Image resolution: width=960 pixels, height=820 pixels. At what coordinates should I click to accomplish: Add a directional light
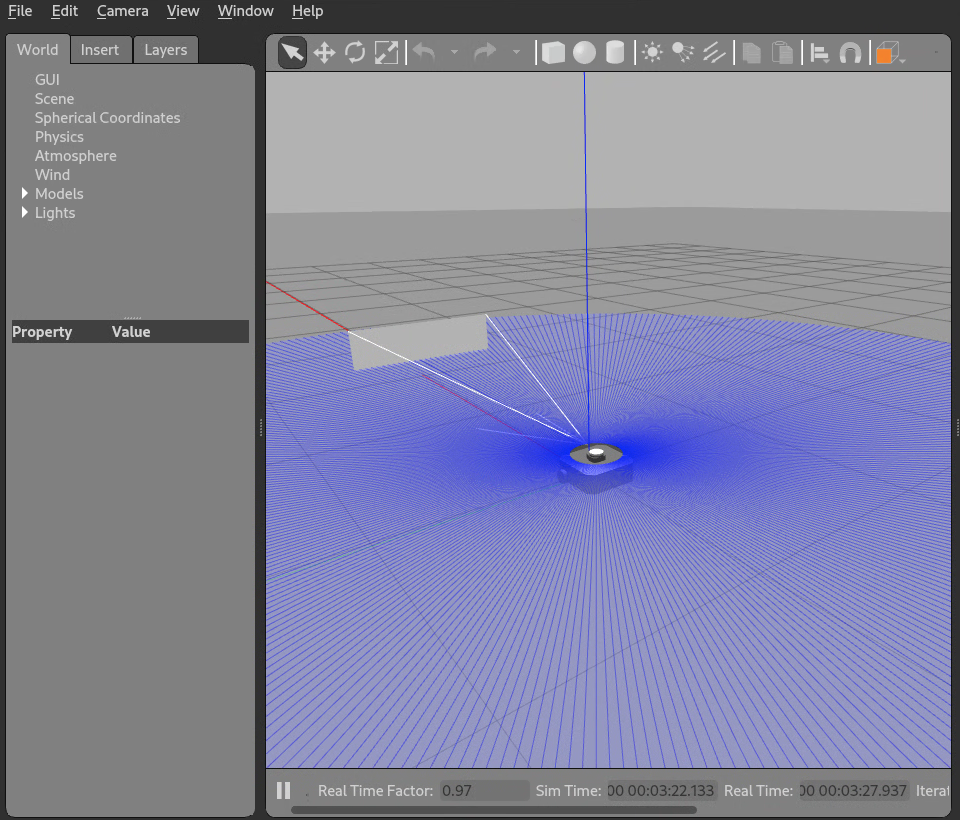714,52
